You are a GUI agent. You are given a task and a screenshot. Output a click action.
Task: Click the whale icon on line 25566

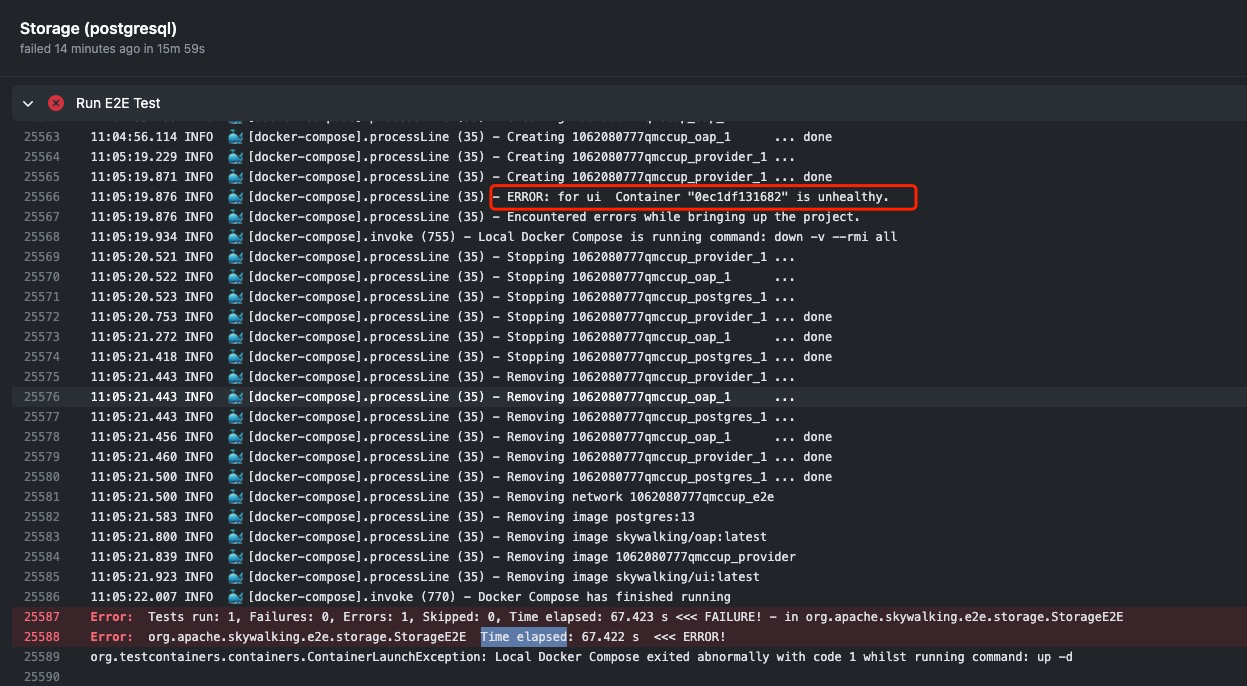coord(236,197)
